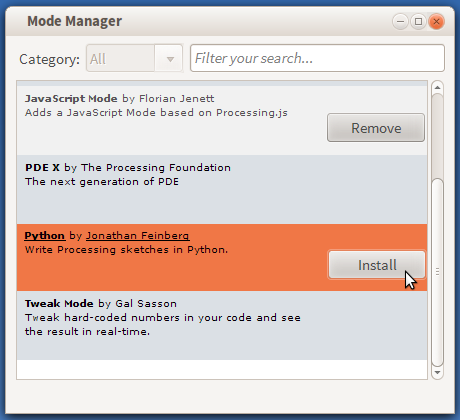The image size is (460, 420).
Task: Click the scrollbar track above the thumb
Action: tap(437, 136)
